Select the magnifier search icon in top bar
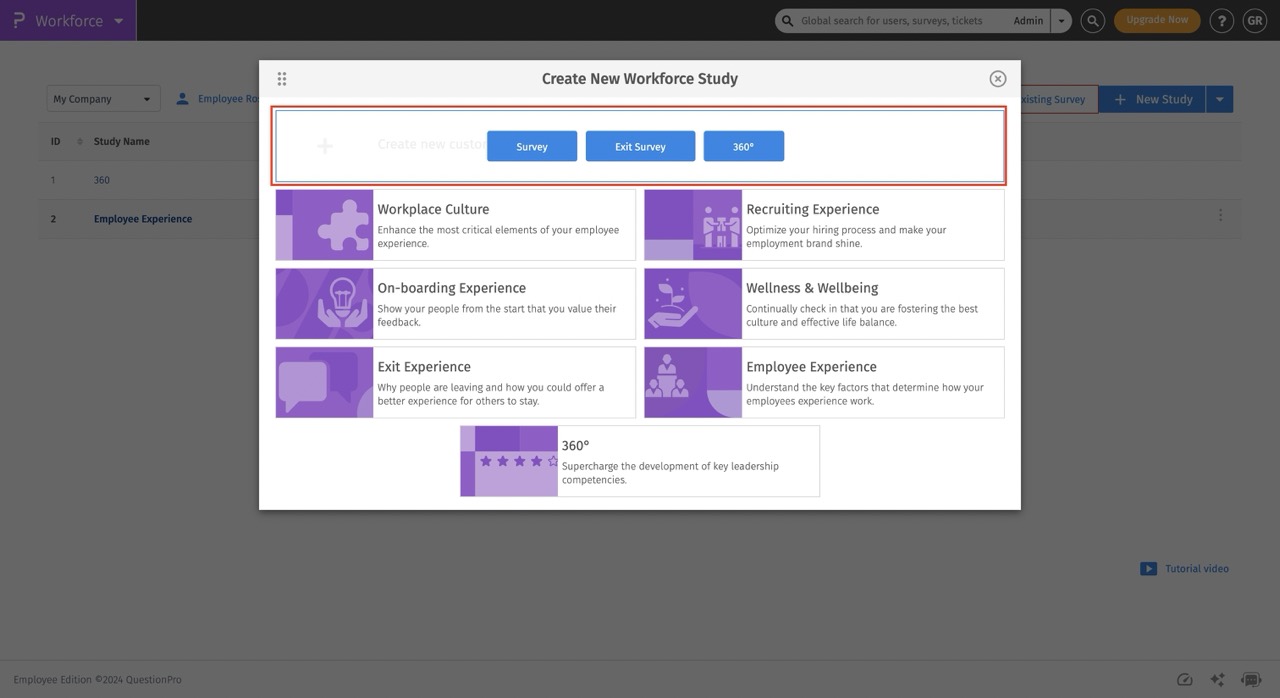Screen dimensions: 1280x698 (x=1092, y=20)
